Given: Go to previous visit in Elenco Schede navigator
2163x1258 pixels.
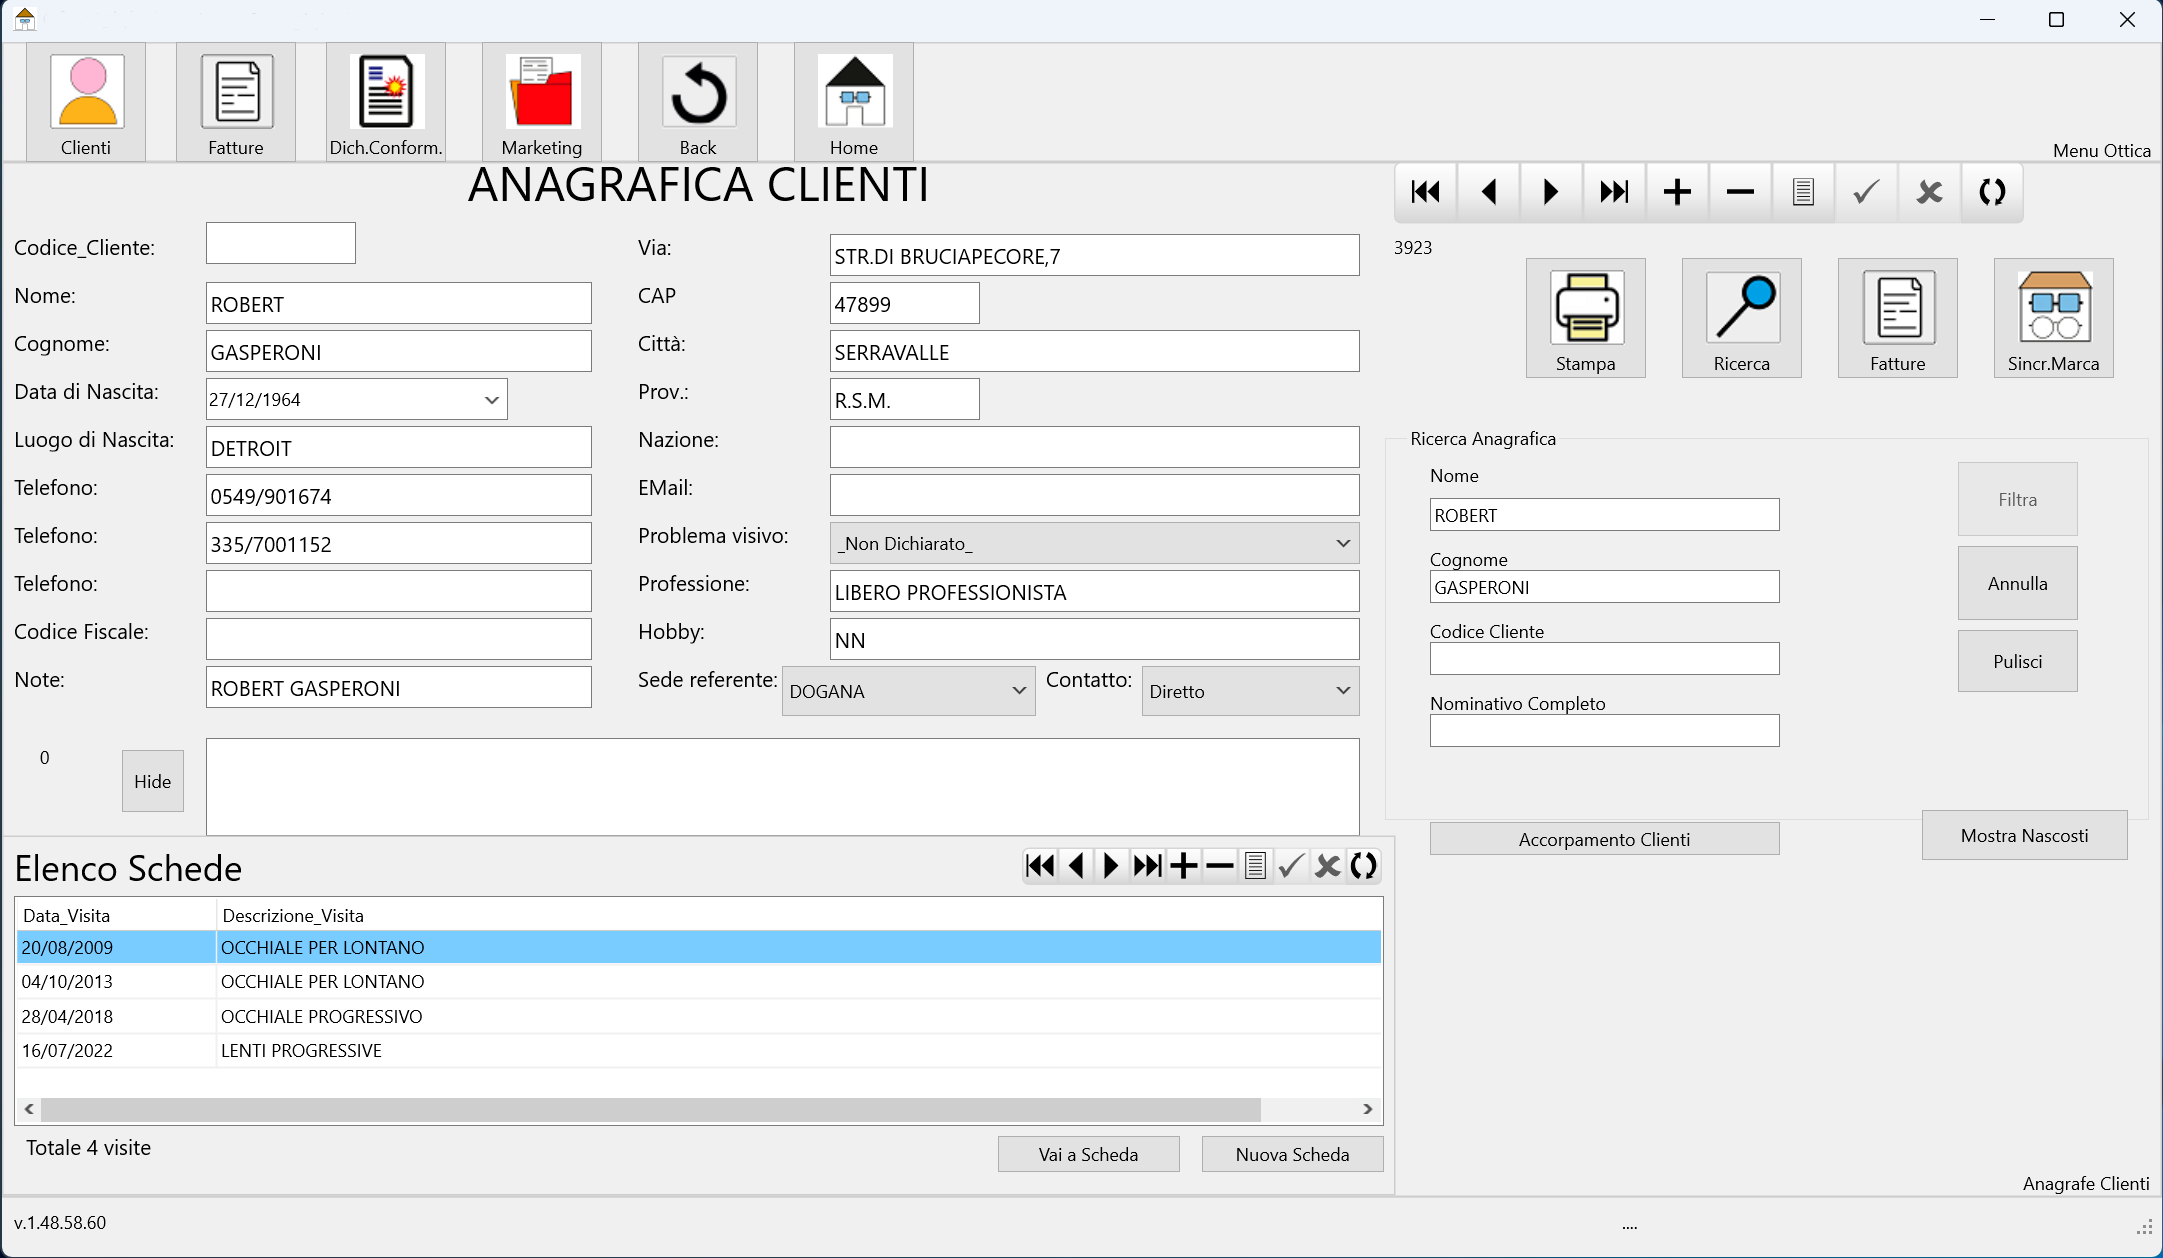Looking at the screenshot, I should (1076, 865).
